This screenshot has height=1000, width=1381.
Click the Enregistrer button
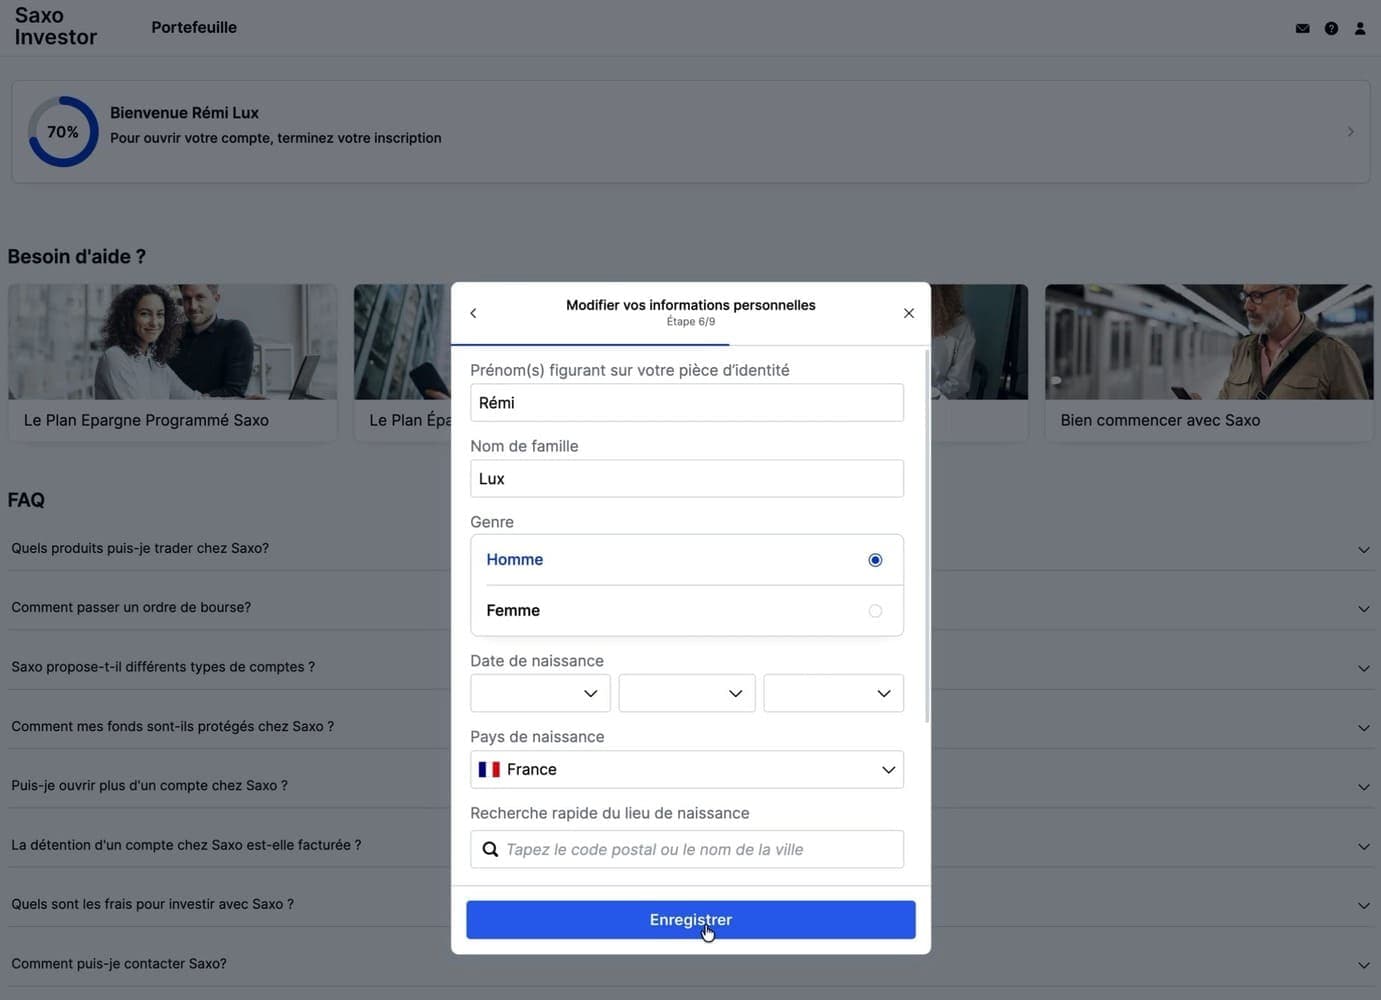691,920
